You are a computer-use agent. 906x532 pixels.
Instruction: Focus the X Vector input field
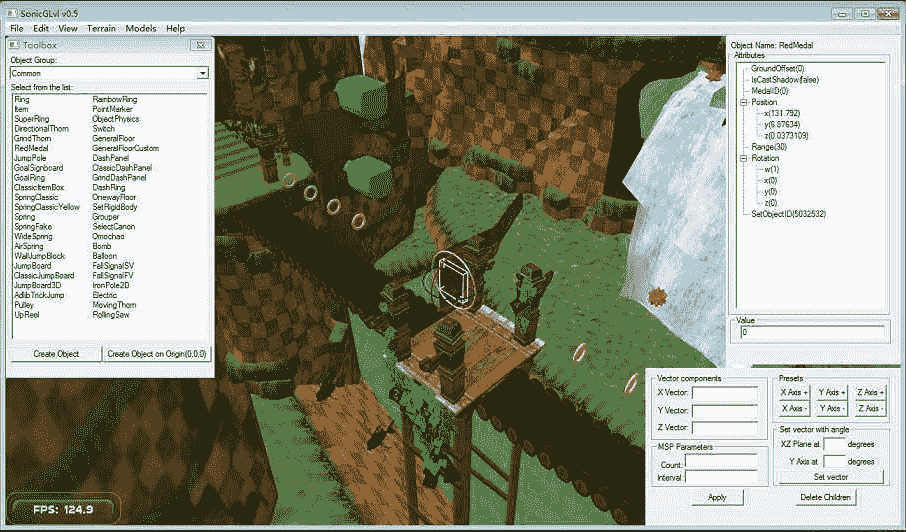pos(725,393)
